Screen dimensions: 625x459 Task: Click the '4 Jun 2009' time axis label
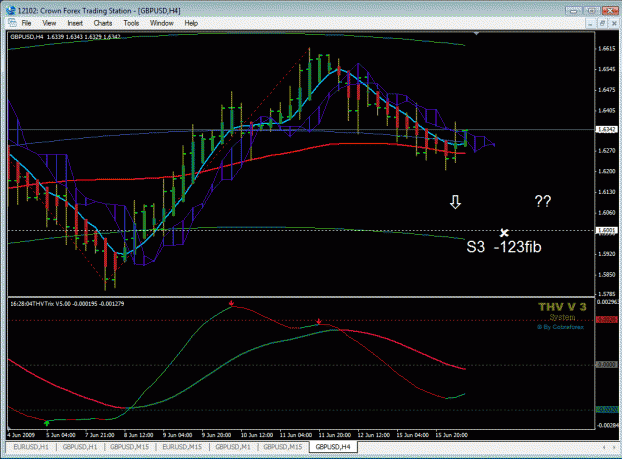(21, 435)
